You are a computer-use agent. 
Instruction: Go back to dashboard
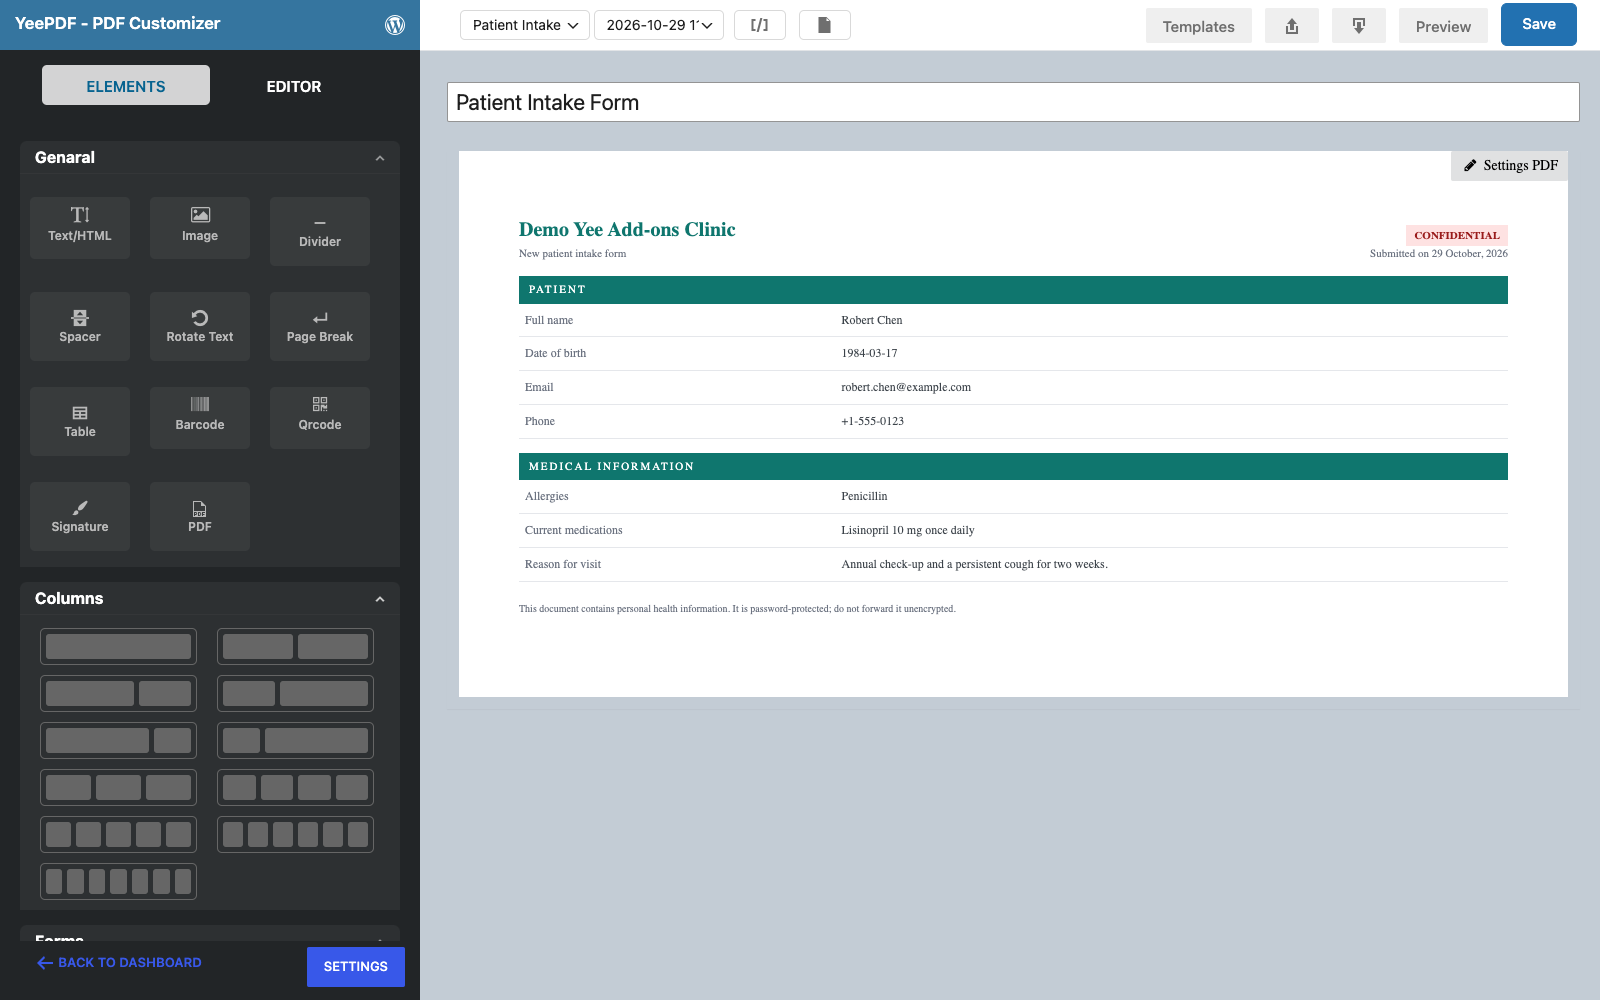pos(119,963)
